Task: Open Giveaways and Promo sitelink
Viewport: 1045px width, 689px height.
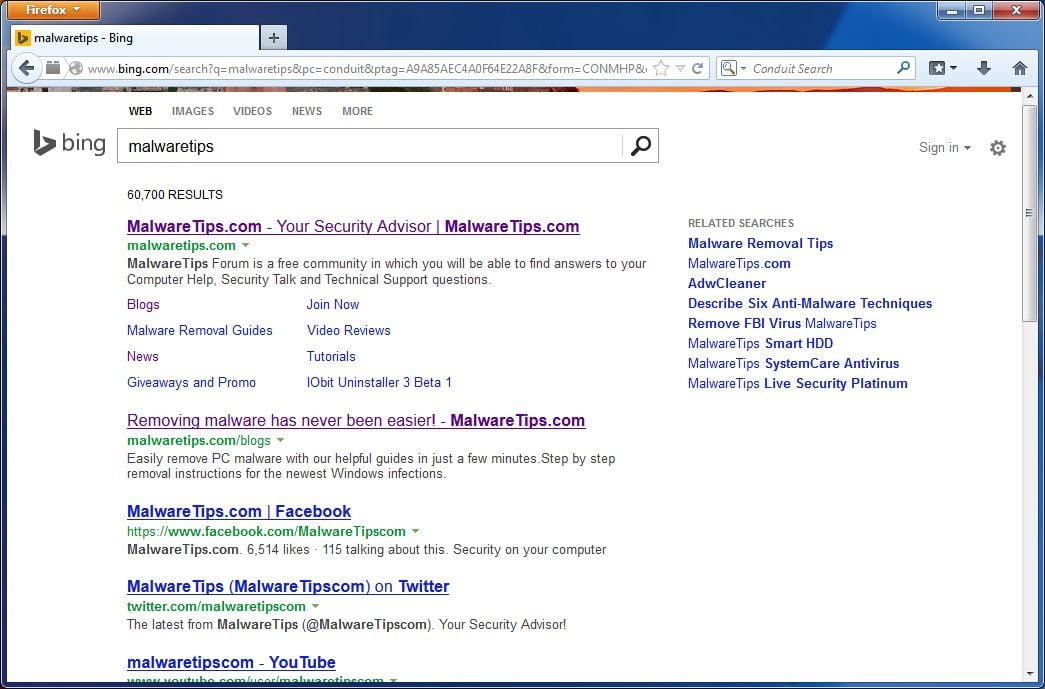Action: 191,382
